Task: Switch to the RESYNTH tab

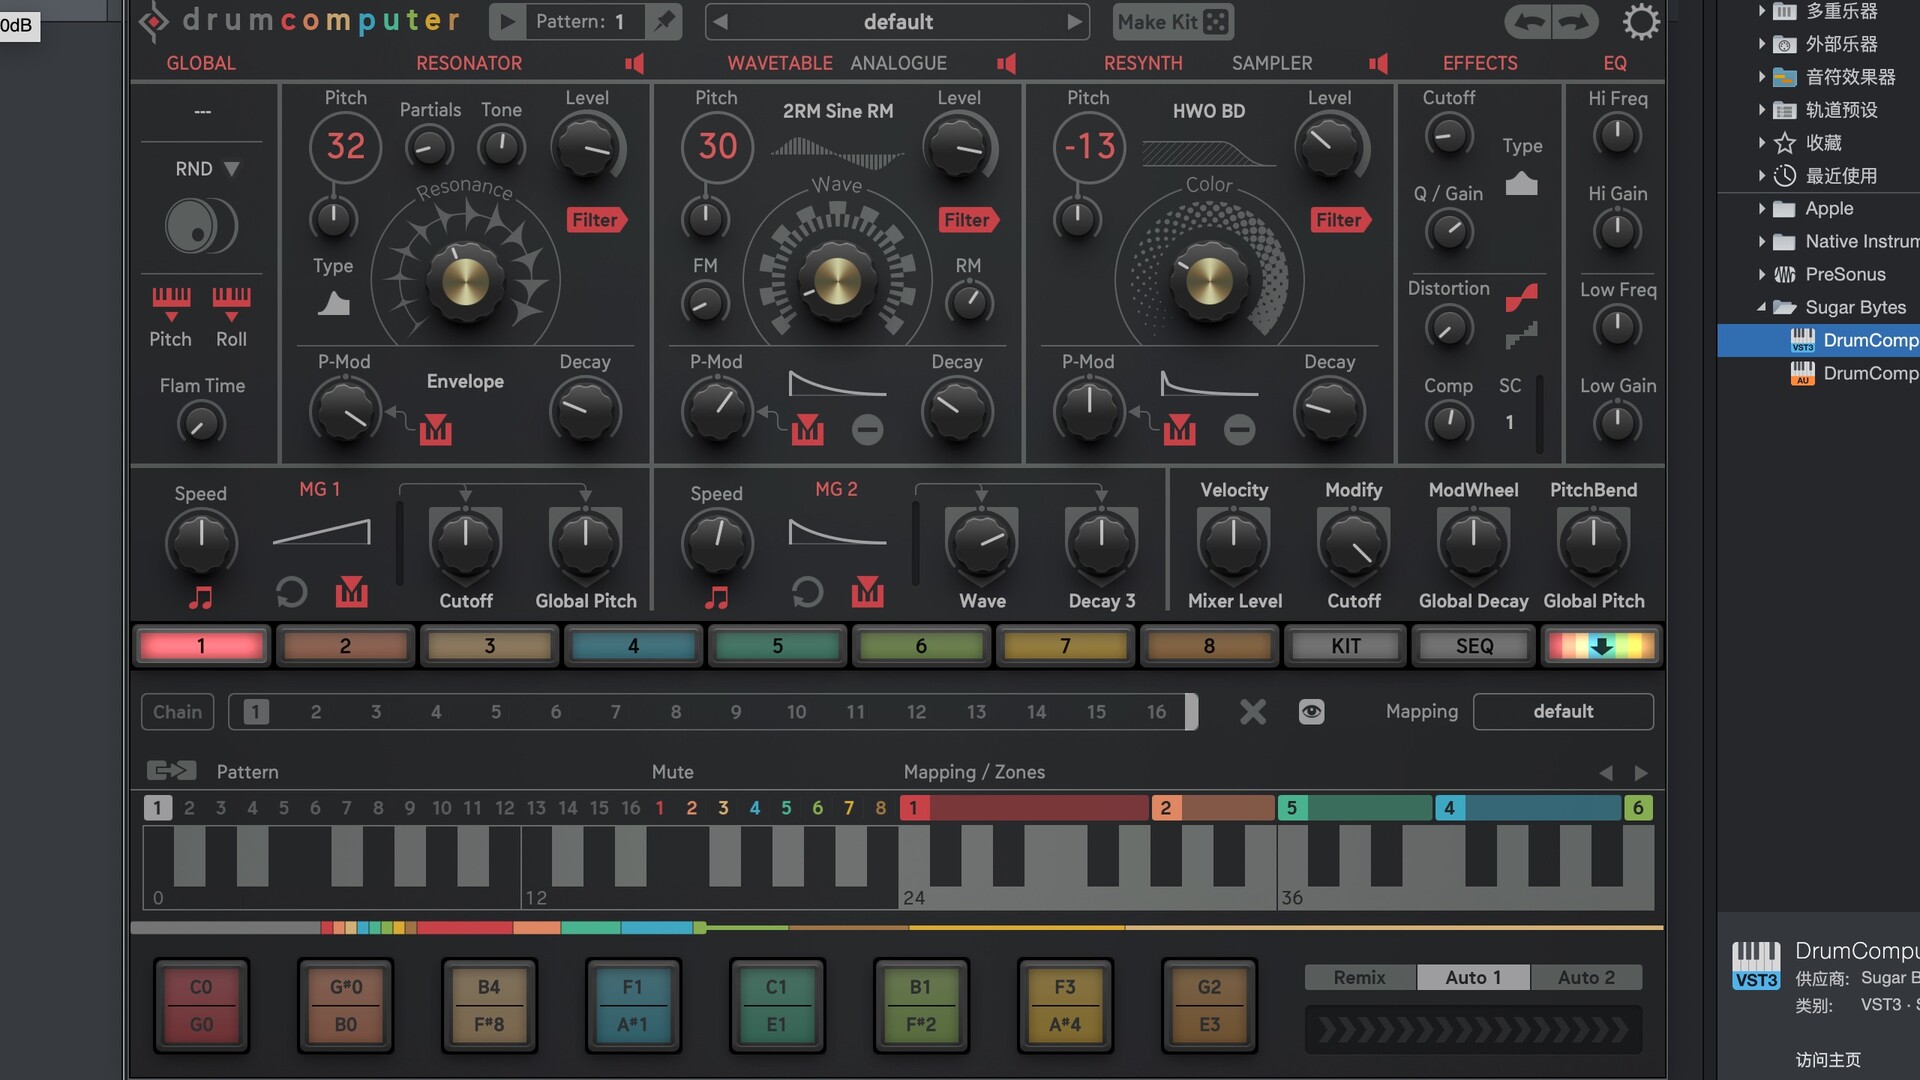Action: [x=1143, y=63]
